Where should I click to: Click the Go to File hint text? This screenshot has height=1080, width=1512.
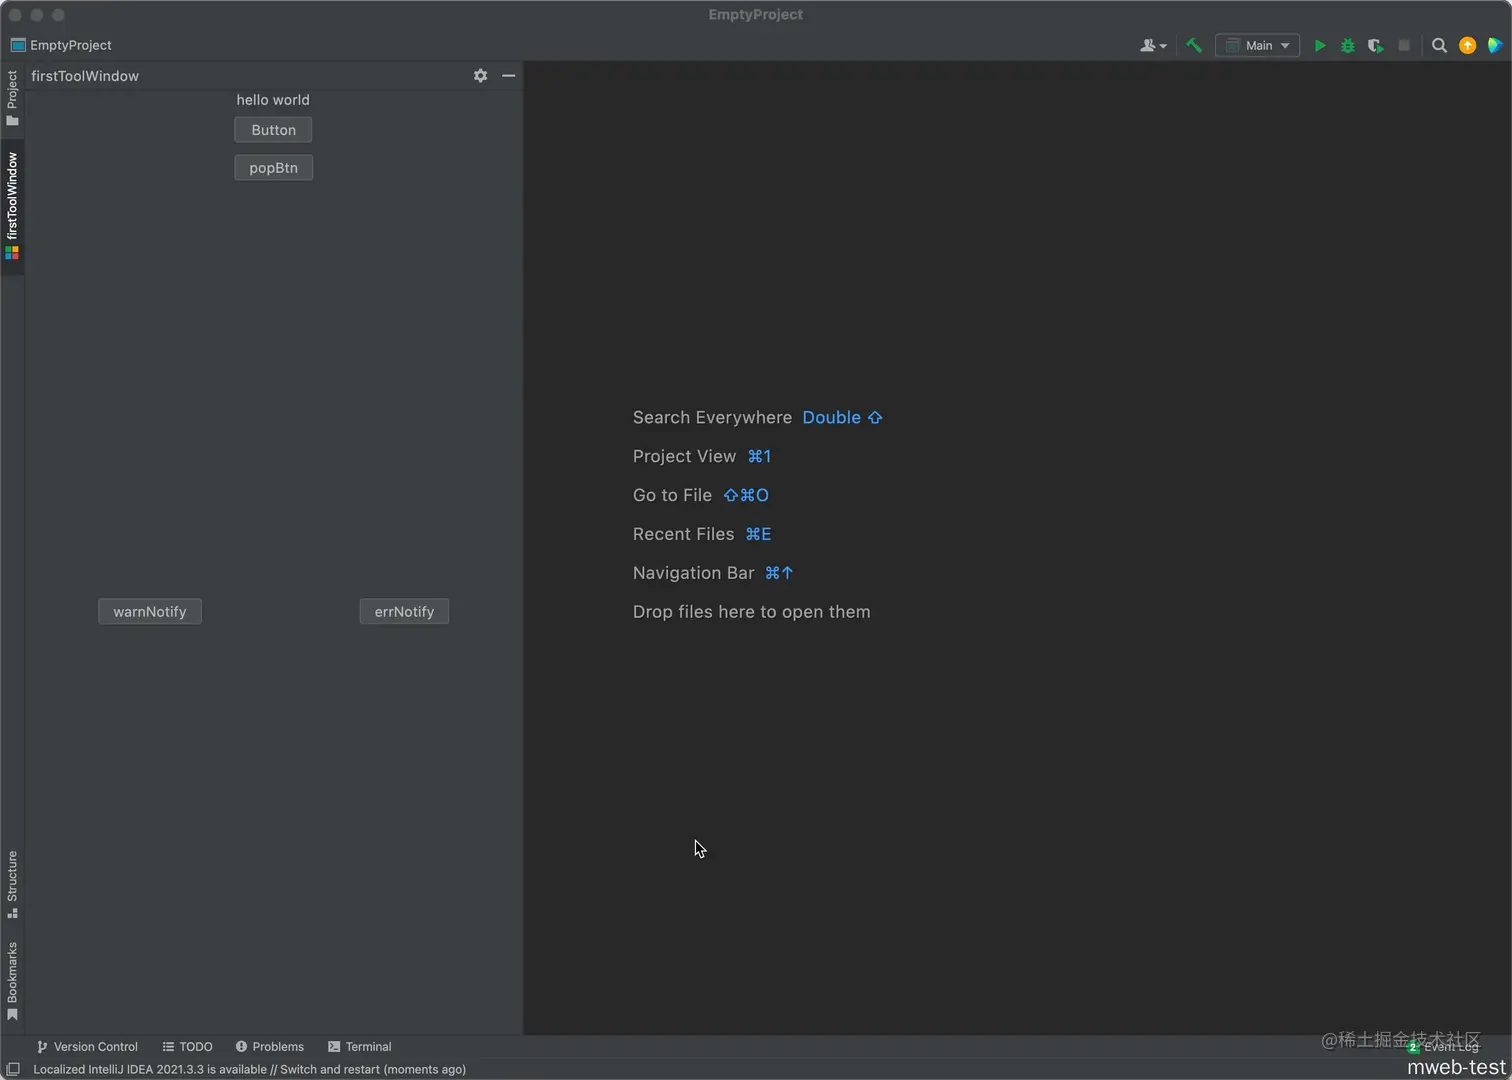(672, 495)
